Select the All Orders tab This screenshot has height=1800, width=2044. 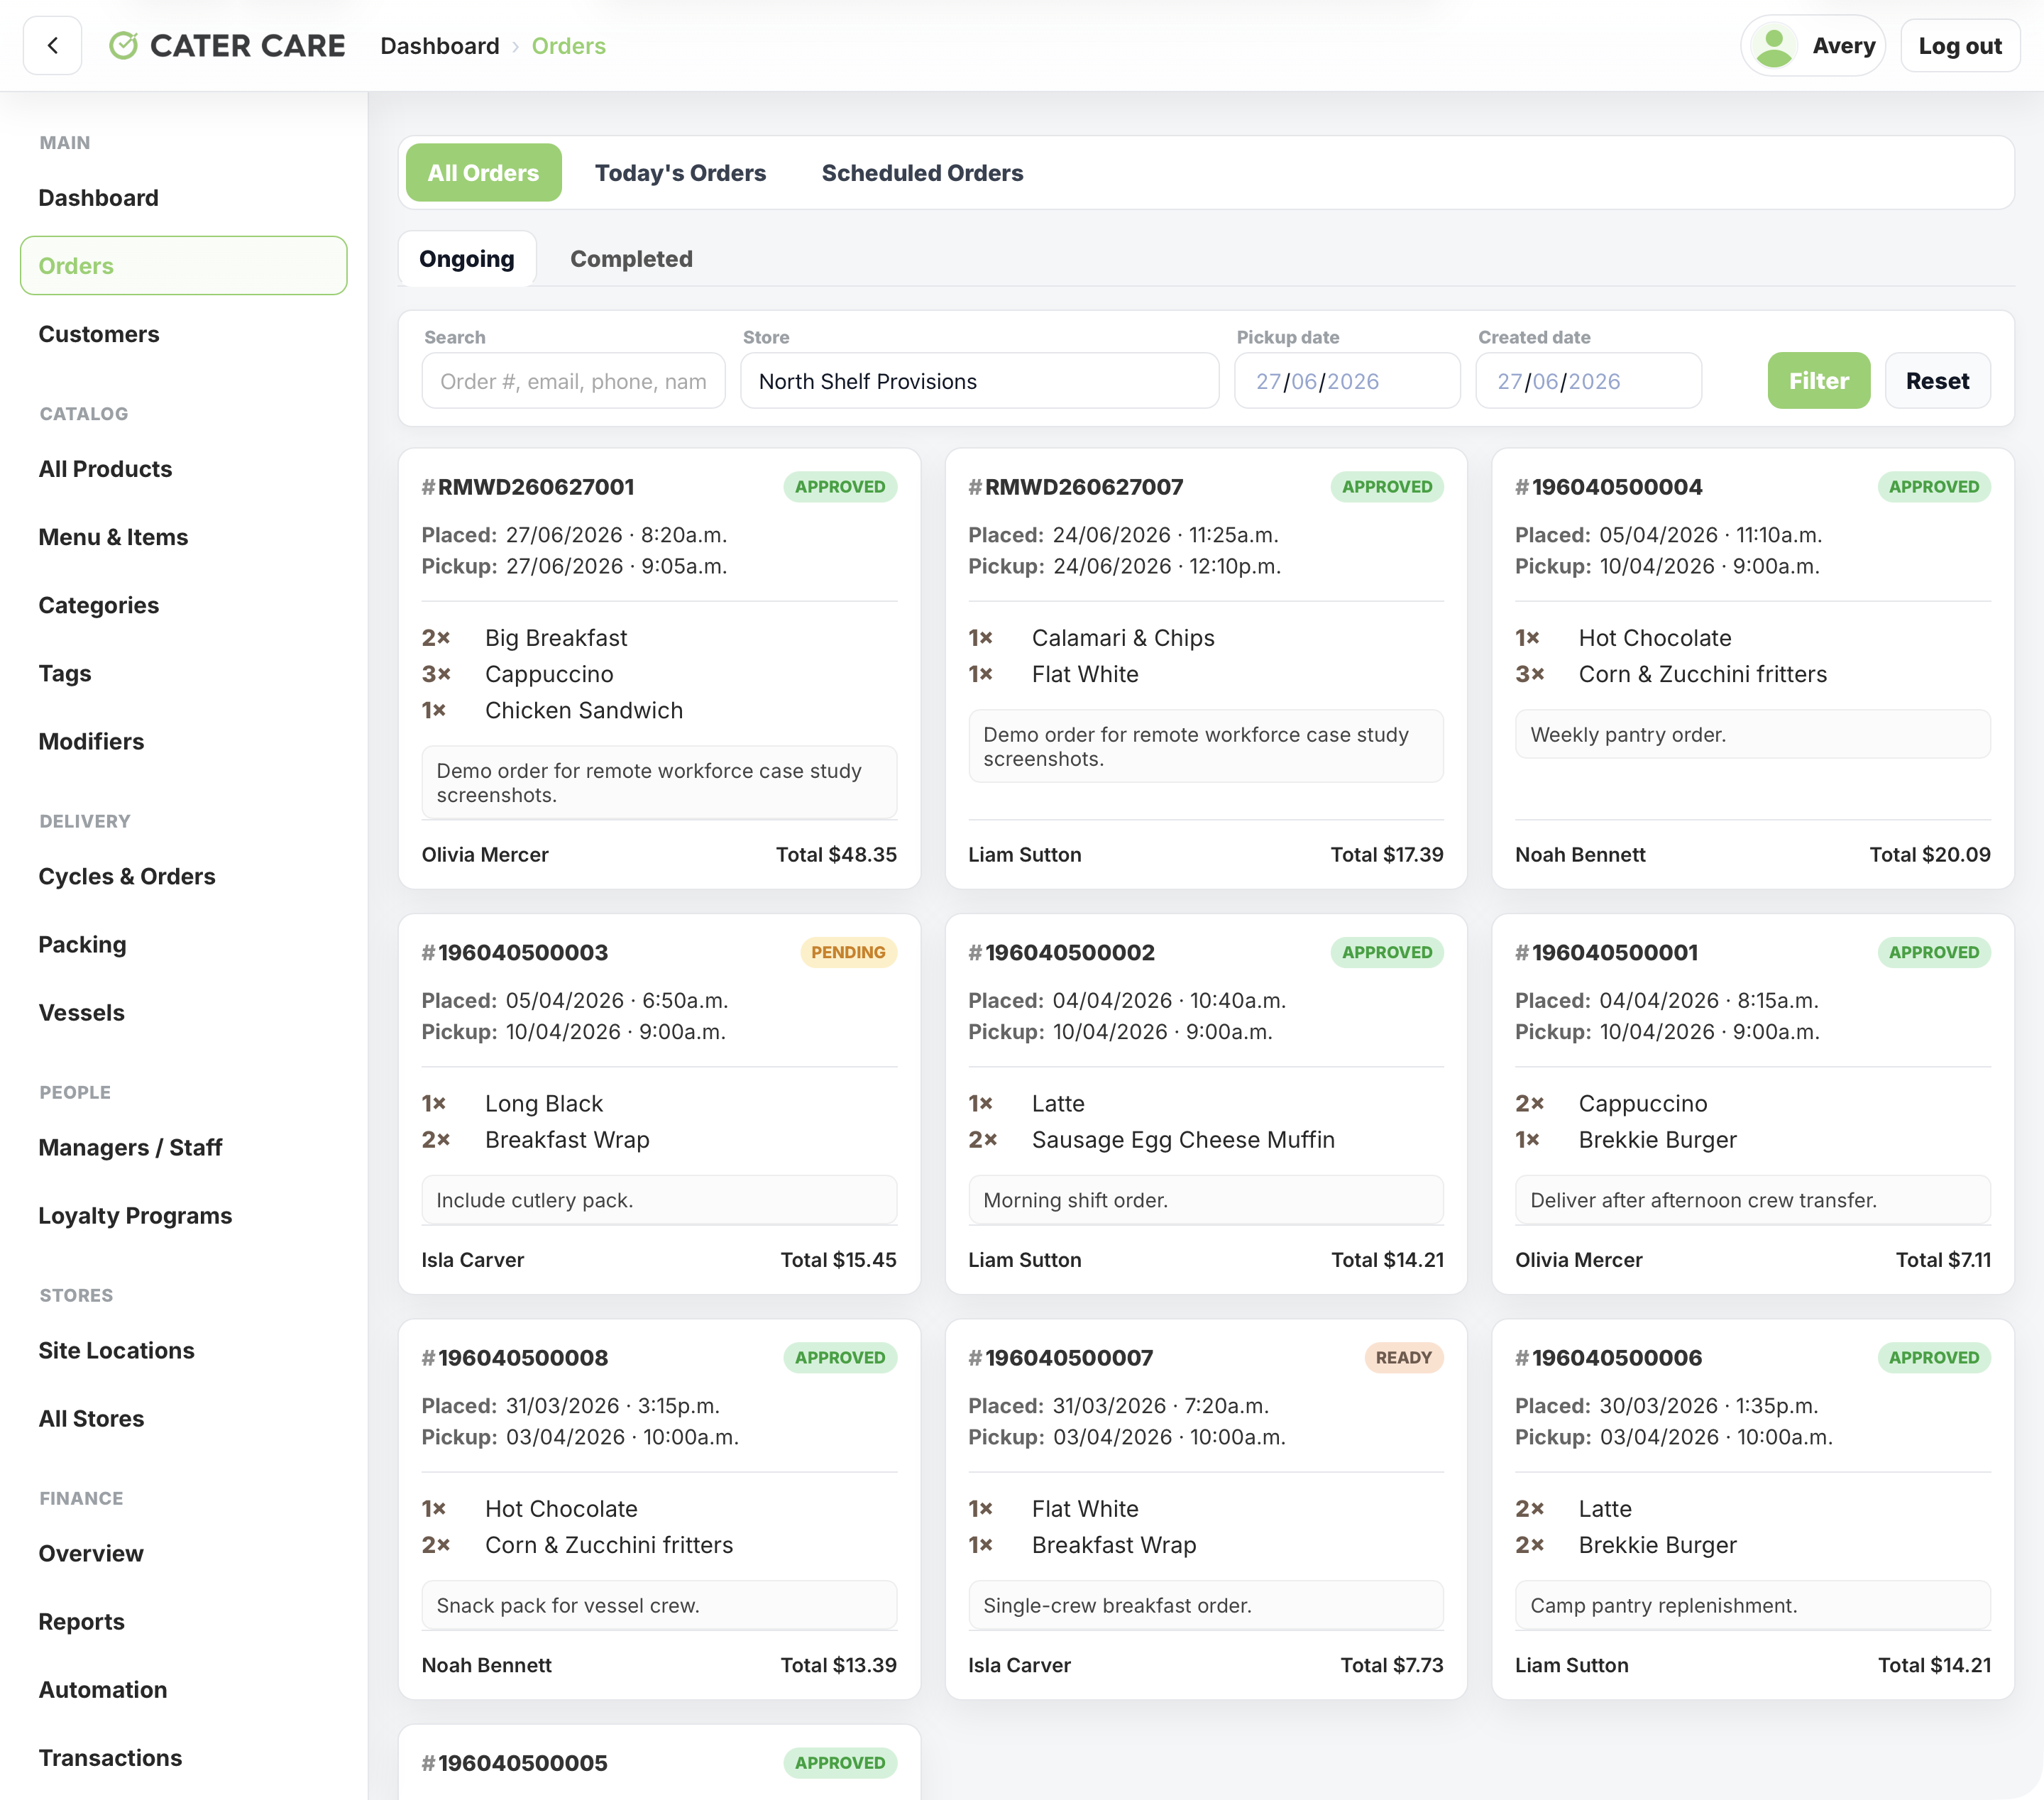484,173
